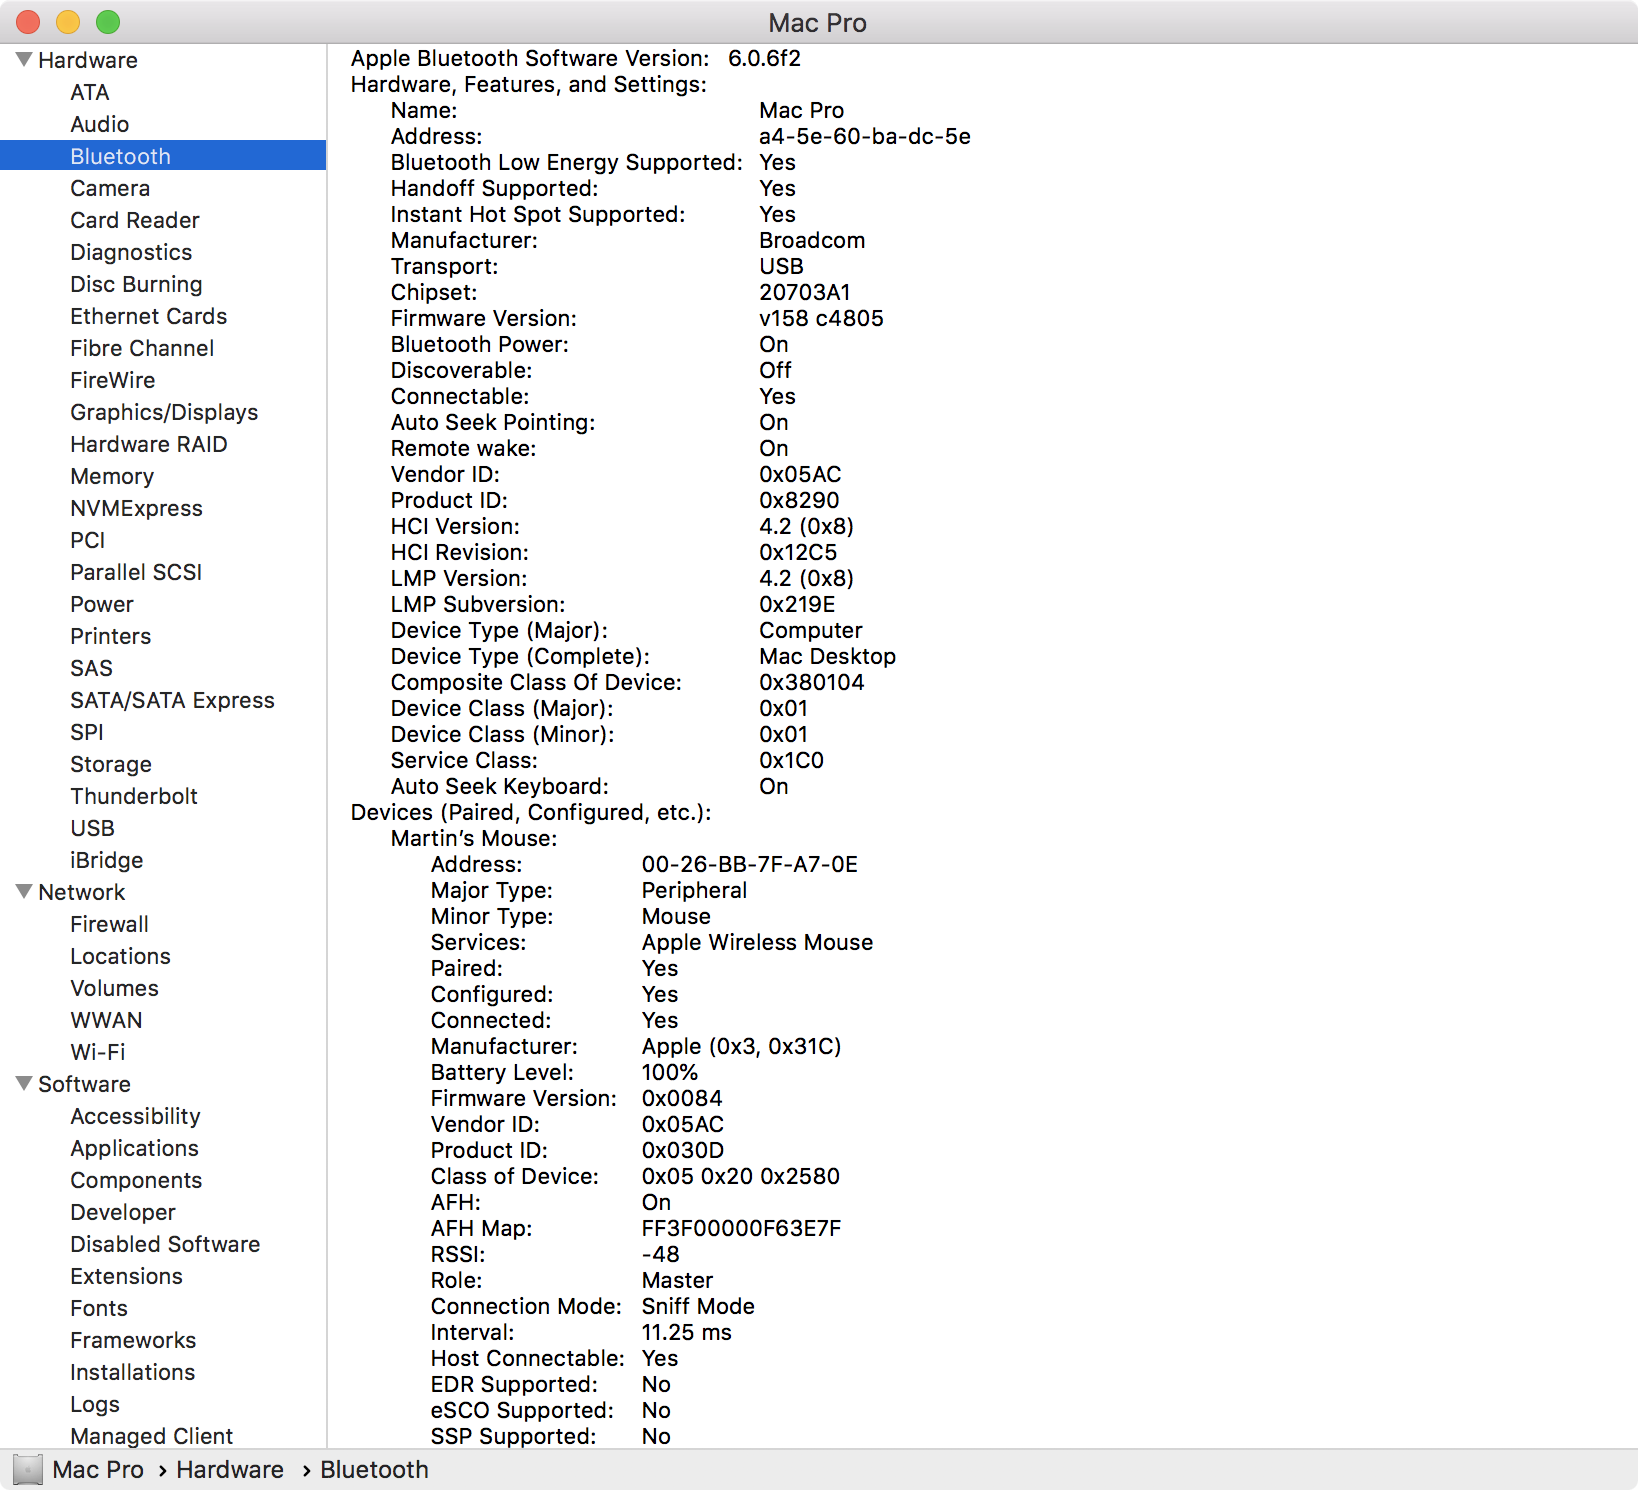Image resolution: width=1638 pixels, height=1490 pixels.
Task: Click Hardware in the path bar
Action: click(x=230, y=1470)
